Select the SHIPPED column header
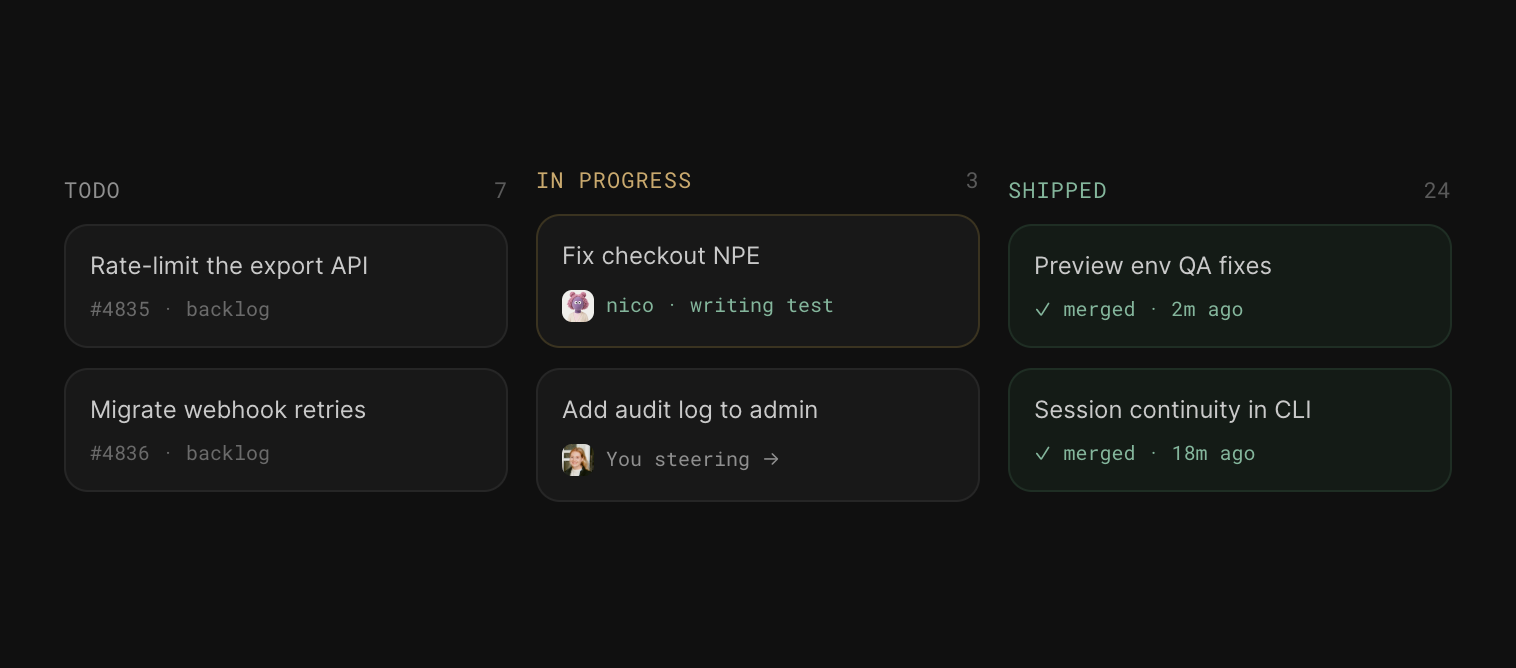This screenshot has height=668, width=1516. (x=1058, y=191)
